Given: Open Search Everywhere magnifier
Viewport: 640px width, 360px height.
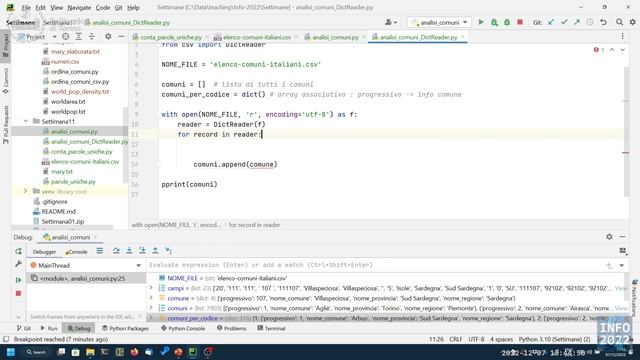Looking at the screenshot, I should click(x=619, y=22).
